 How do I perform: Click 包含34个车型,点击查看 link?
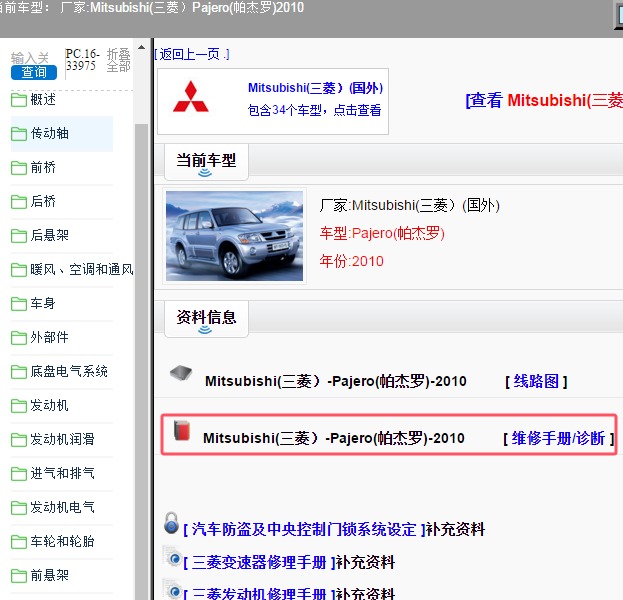(314, 110)
